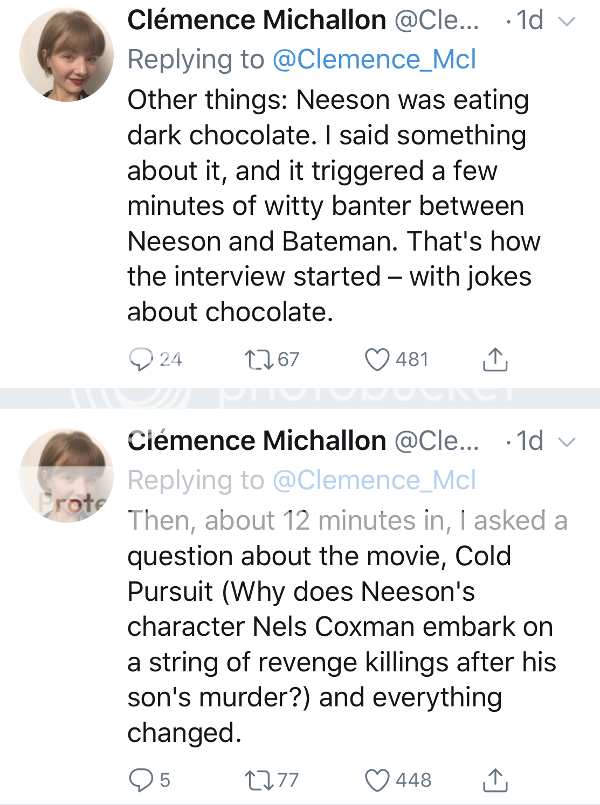Retweet the dark chocolate tweet
This screenshot has width=600, height=805.
(258, 359)
